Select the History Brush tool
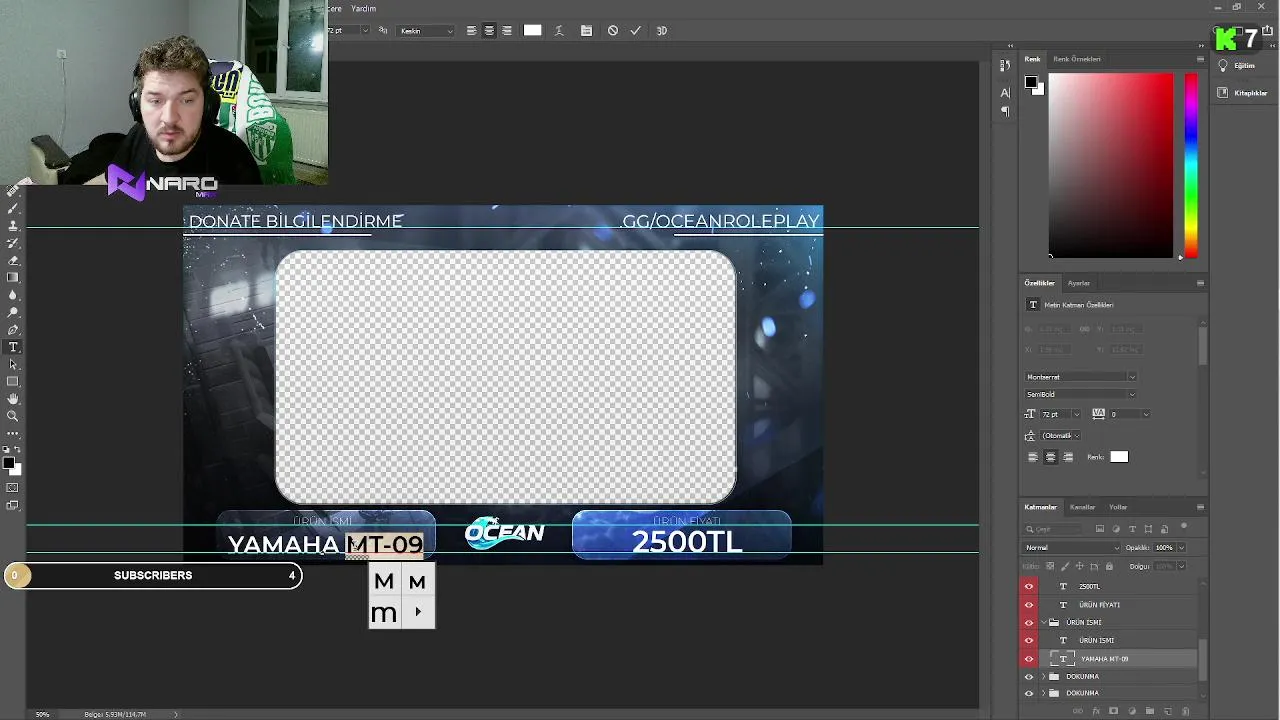 pyautogui.click(x=13, y=243)
